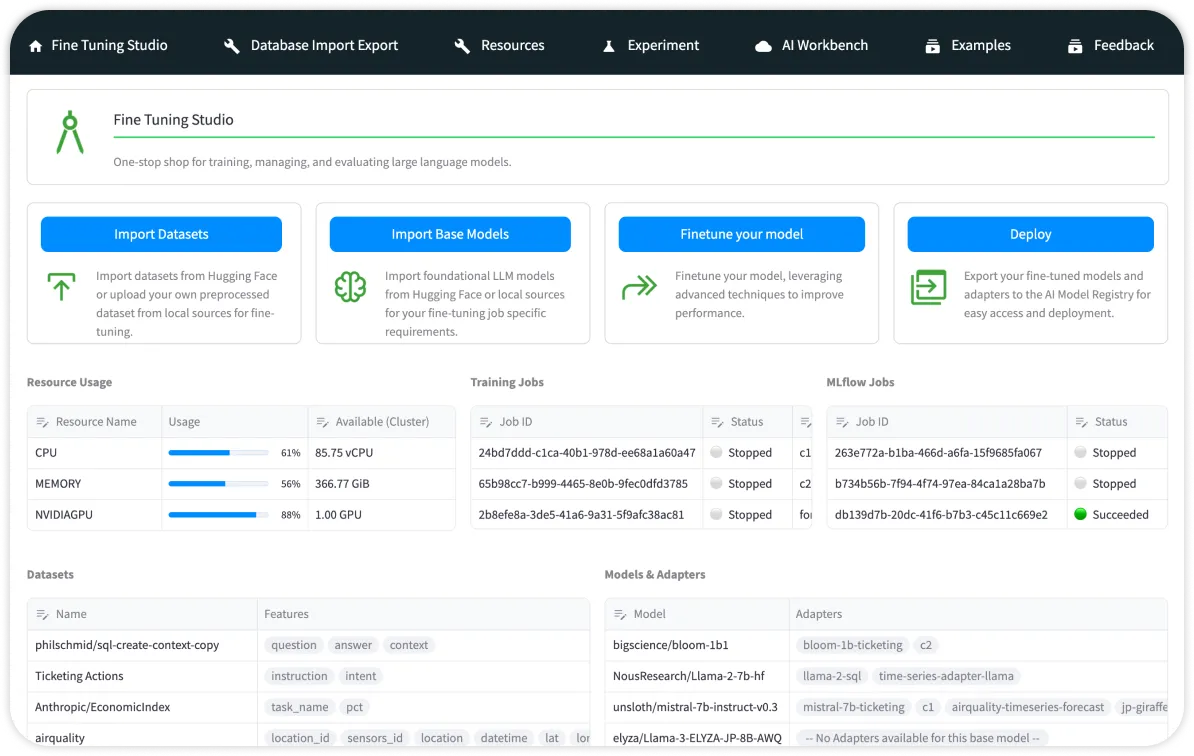Screen dimensions: 1194x756
Task: Click the Deploy button
Action: [x=1030, y=234]
